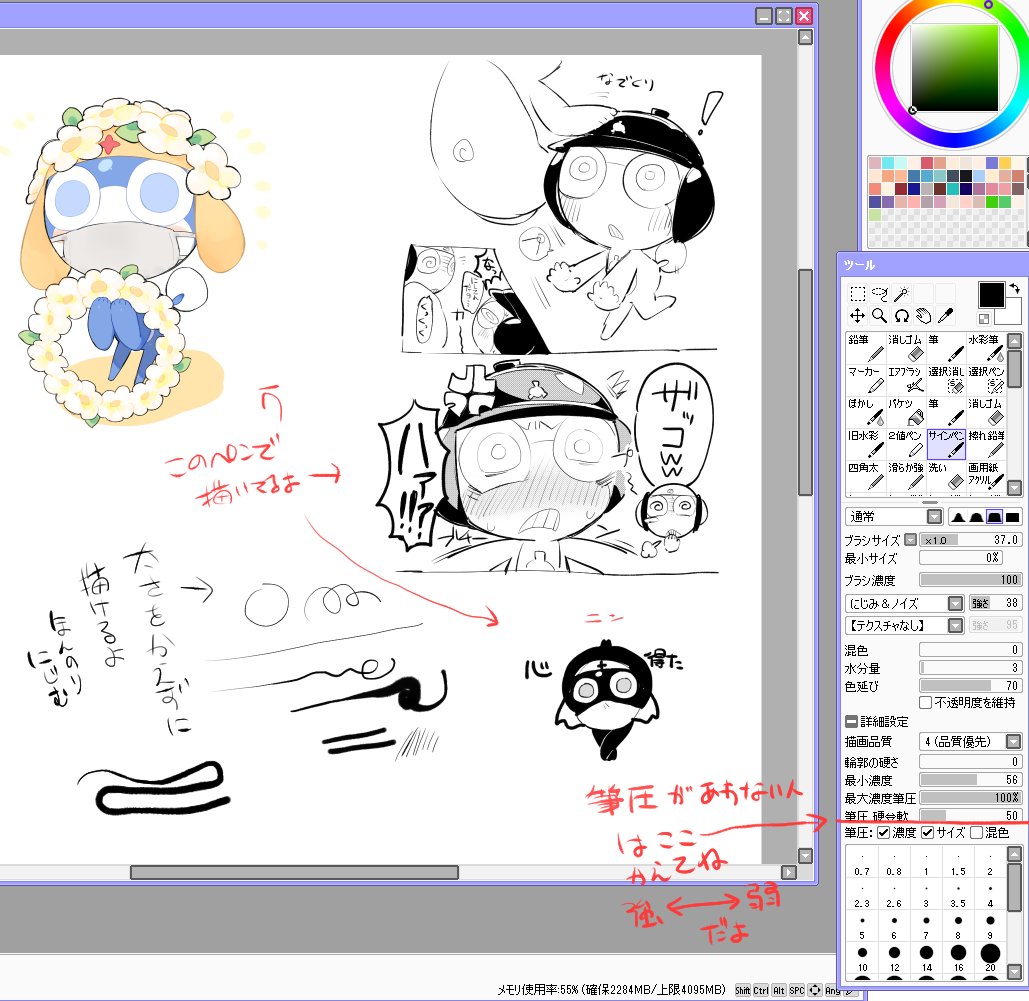
Task: Adjust the ブラシ濃度 density slider
Action: coord(970,580)
